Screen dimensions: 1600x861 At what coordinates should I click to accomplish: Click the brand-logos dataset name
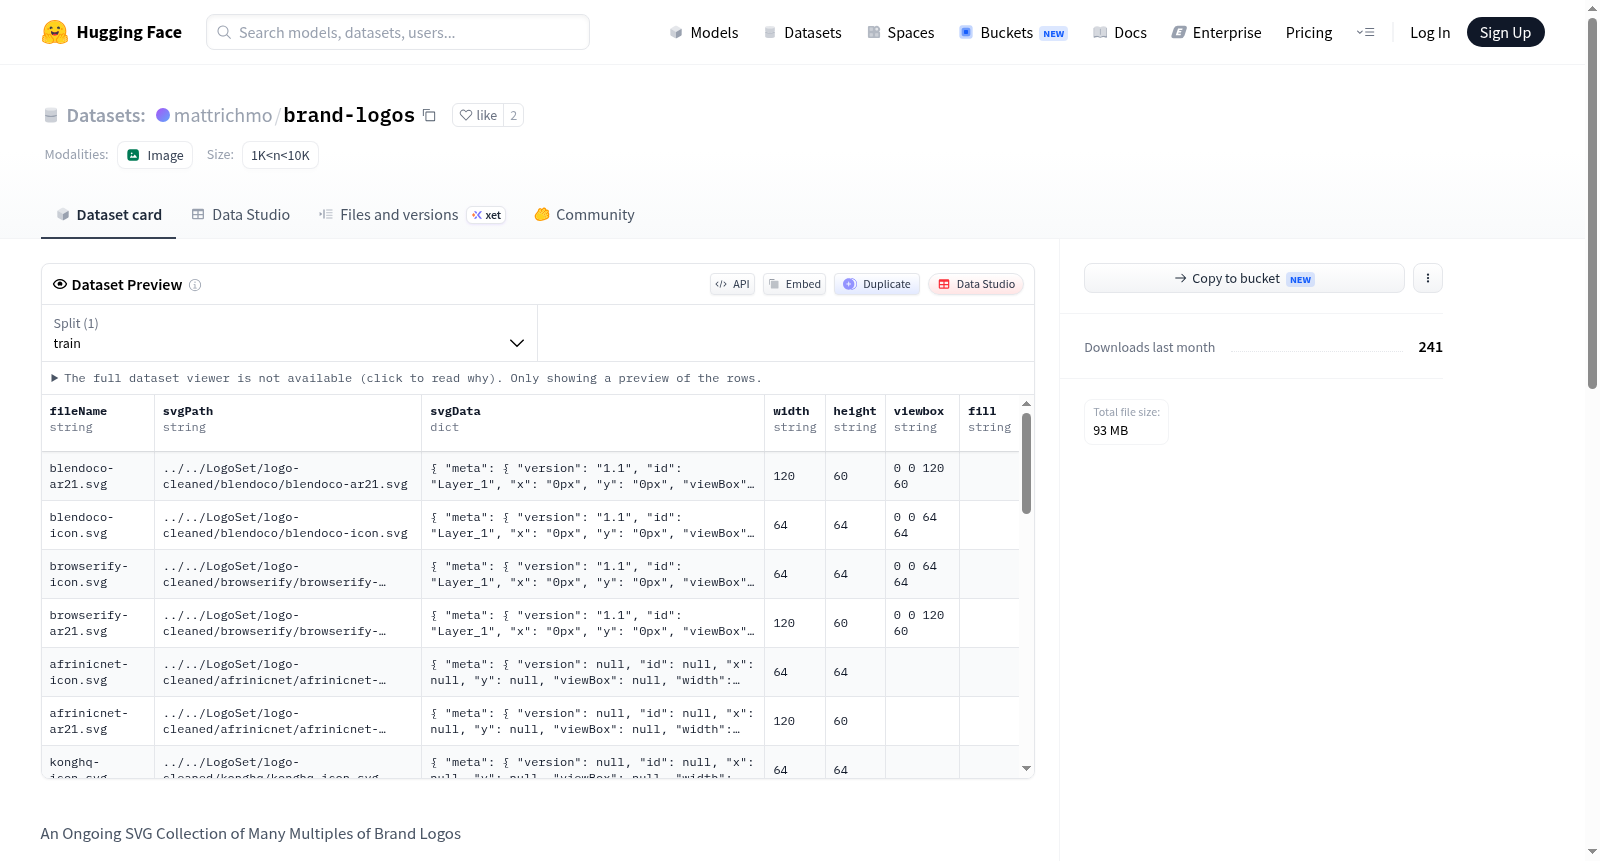pos(349,115)
